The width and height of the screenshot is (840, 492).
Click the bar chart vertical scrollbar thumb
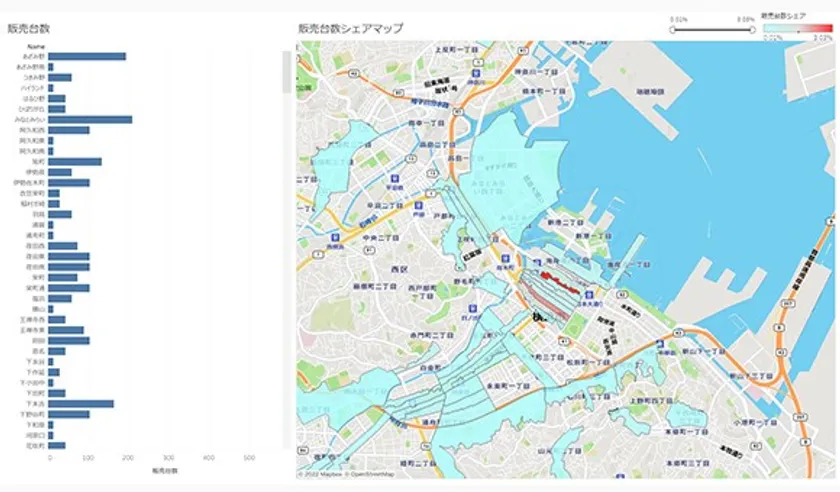(x=287, y=72)
